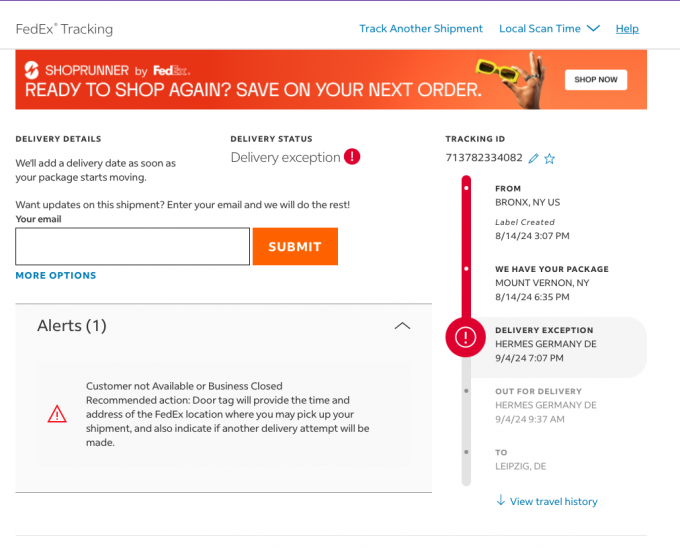This screenshot has height=548, width=680.
Task: Click the ShopRunner logo icon in banner
Action: click(x=31, y=70)
